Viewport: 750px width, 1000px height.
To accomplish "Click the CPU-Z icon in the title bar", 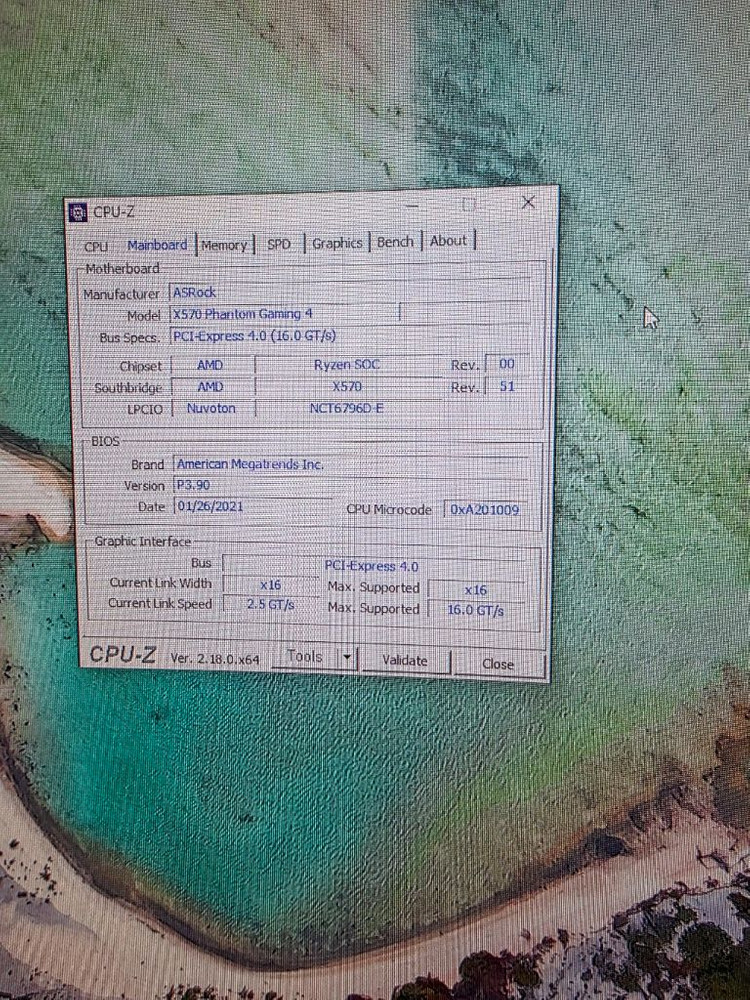I will (x=77, y=211).
